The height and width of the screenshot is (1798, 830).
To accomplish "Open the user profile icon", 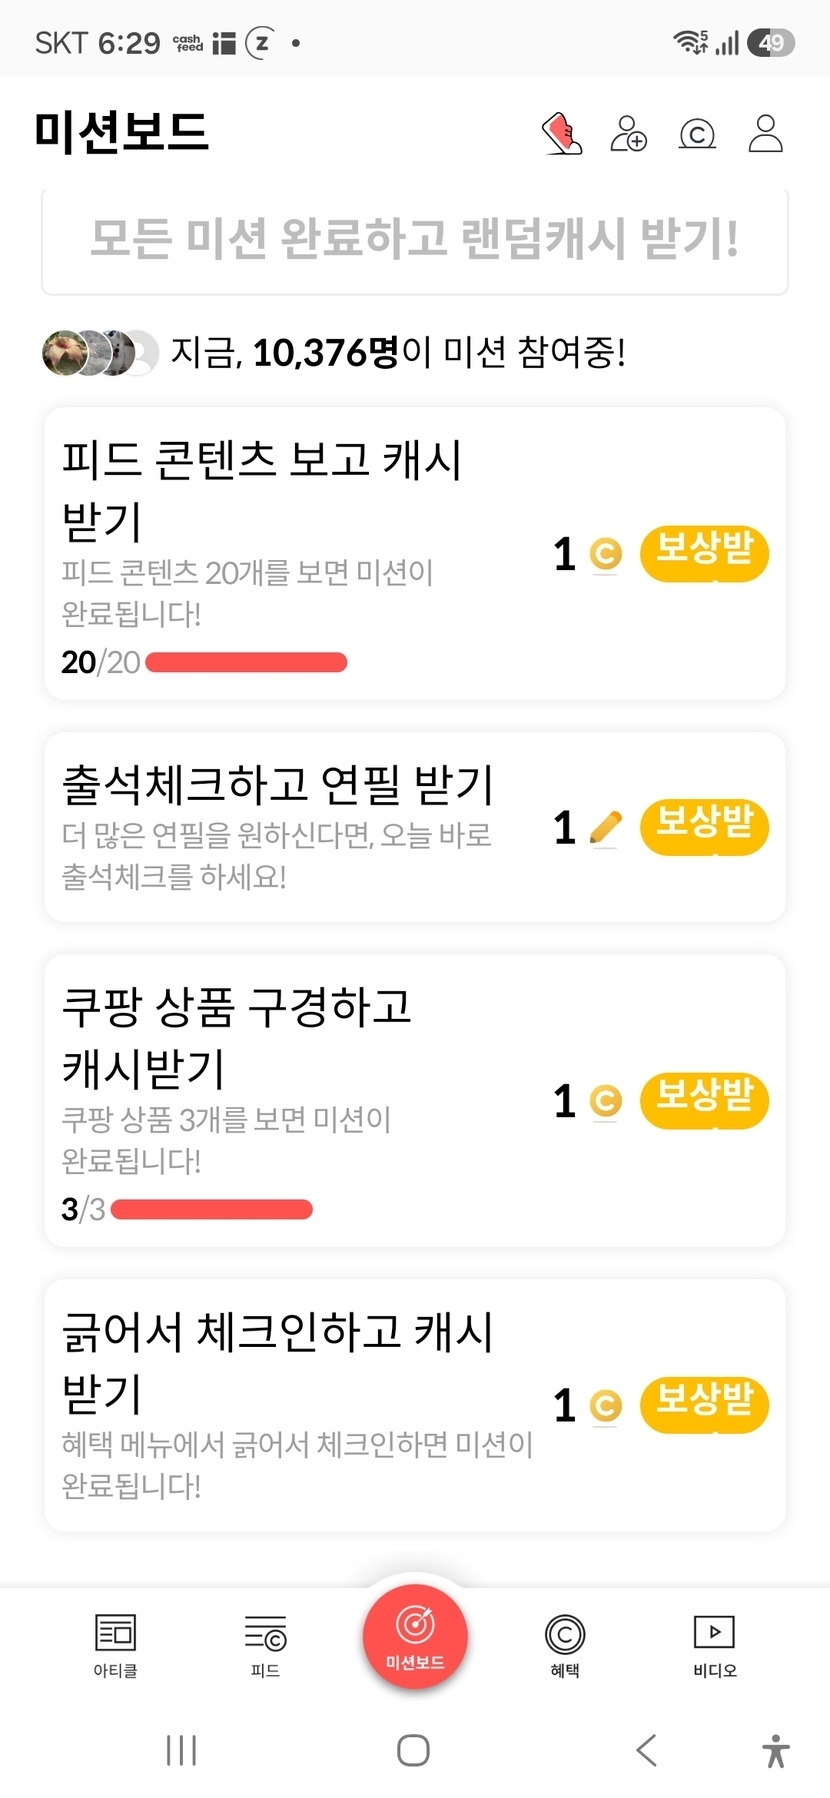I will pyautogui.click(x=766, y=133).
